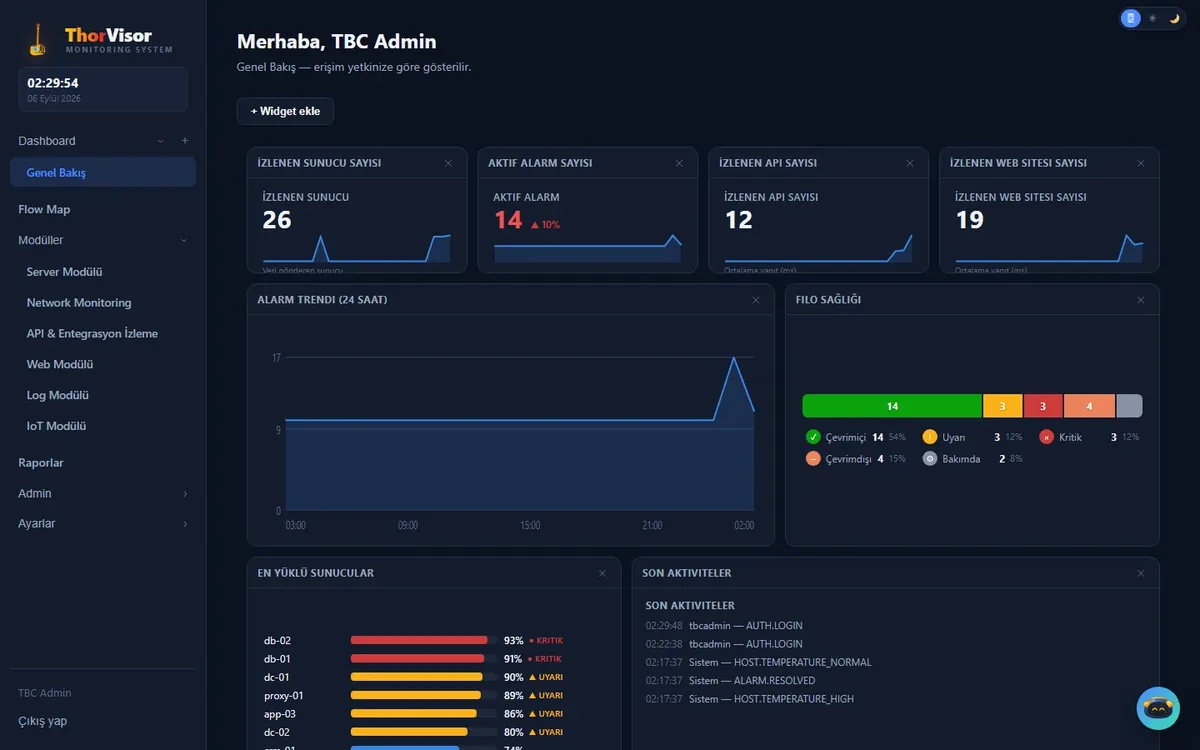1200x750 pixels.
Task: Close the Aktif Alarm Sayısı widget
Action: tap(679, 163)
